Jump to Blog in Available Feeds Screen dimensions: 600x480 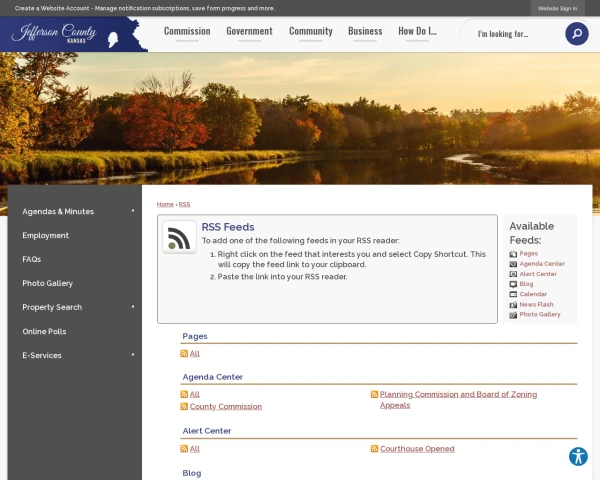click(526, 284)
